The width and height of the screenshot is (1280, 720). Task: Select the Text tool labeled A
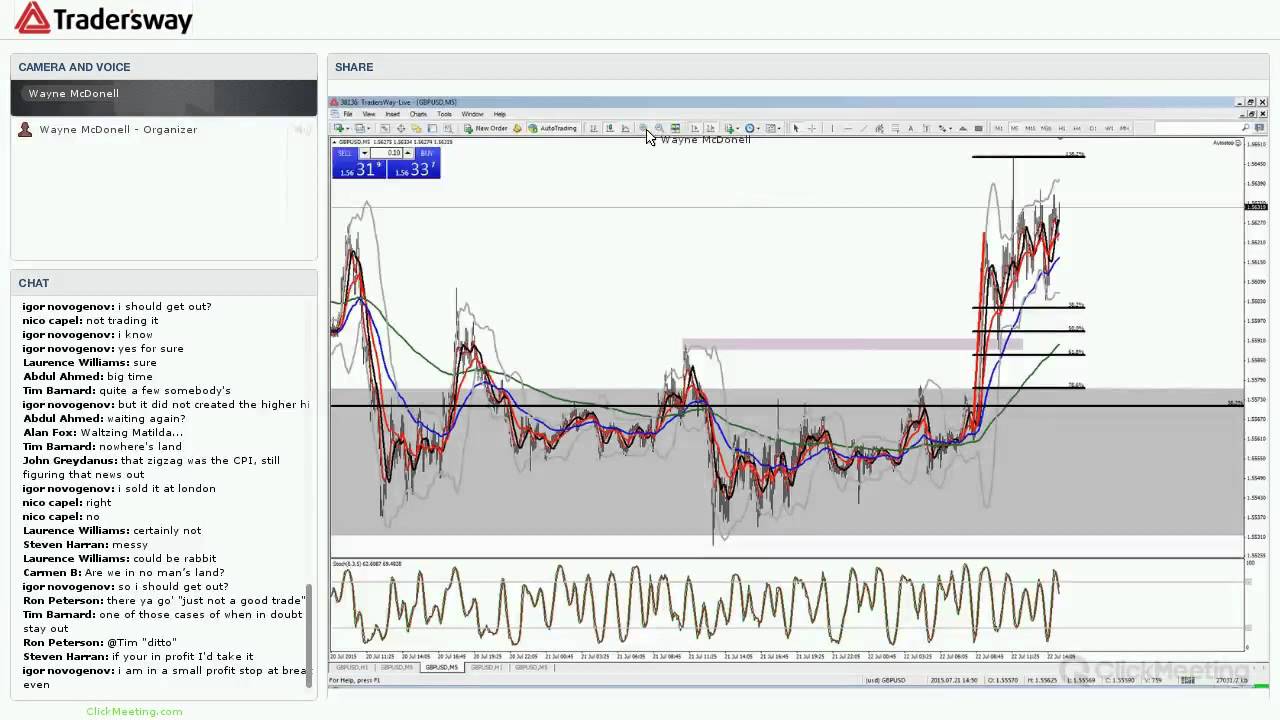point(911,128)
